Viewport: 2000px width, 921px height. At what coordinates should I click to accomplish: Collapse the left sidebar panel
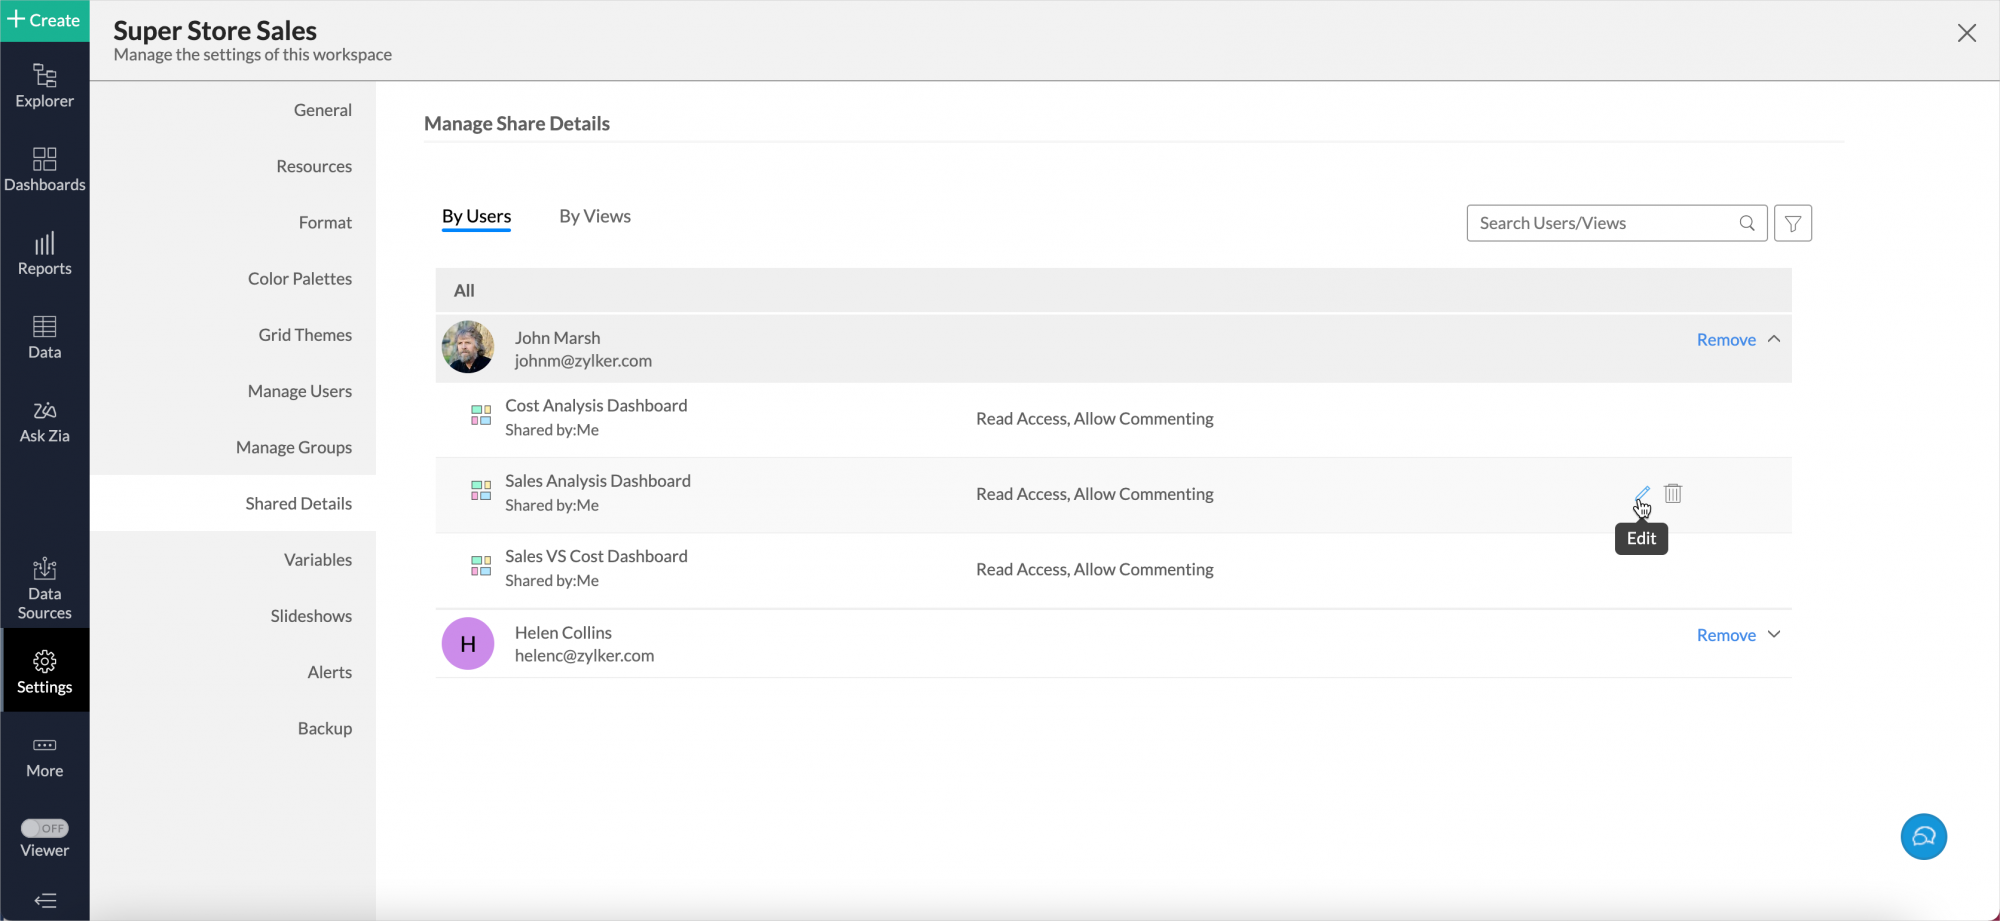click(x=44, y=900)
